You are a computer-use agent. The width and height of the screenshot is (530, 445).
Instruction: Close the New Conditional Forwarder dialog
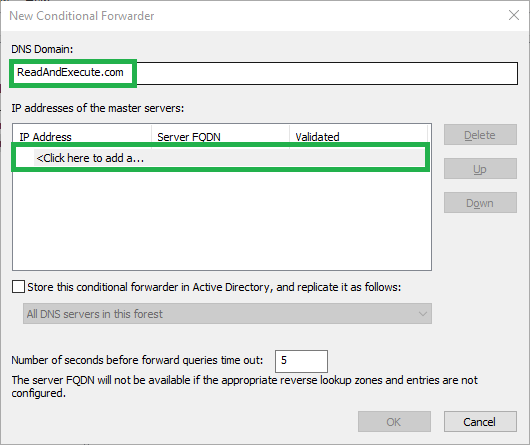[x=514, y=15]
